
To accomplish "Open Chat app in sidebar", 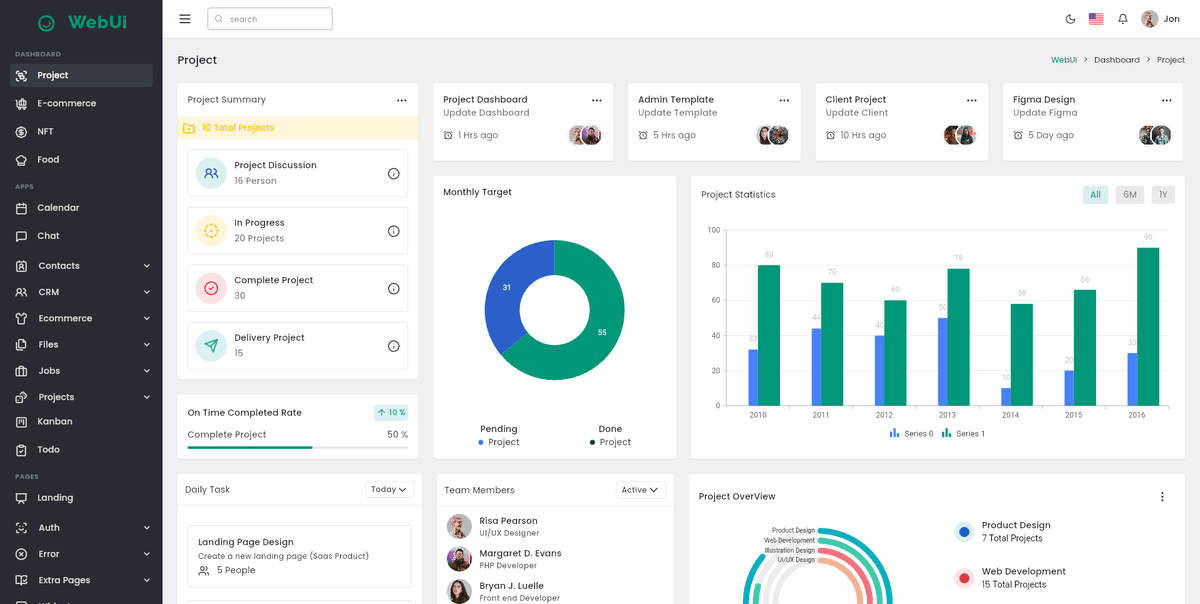I will [x=81, y=236].
